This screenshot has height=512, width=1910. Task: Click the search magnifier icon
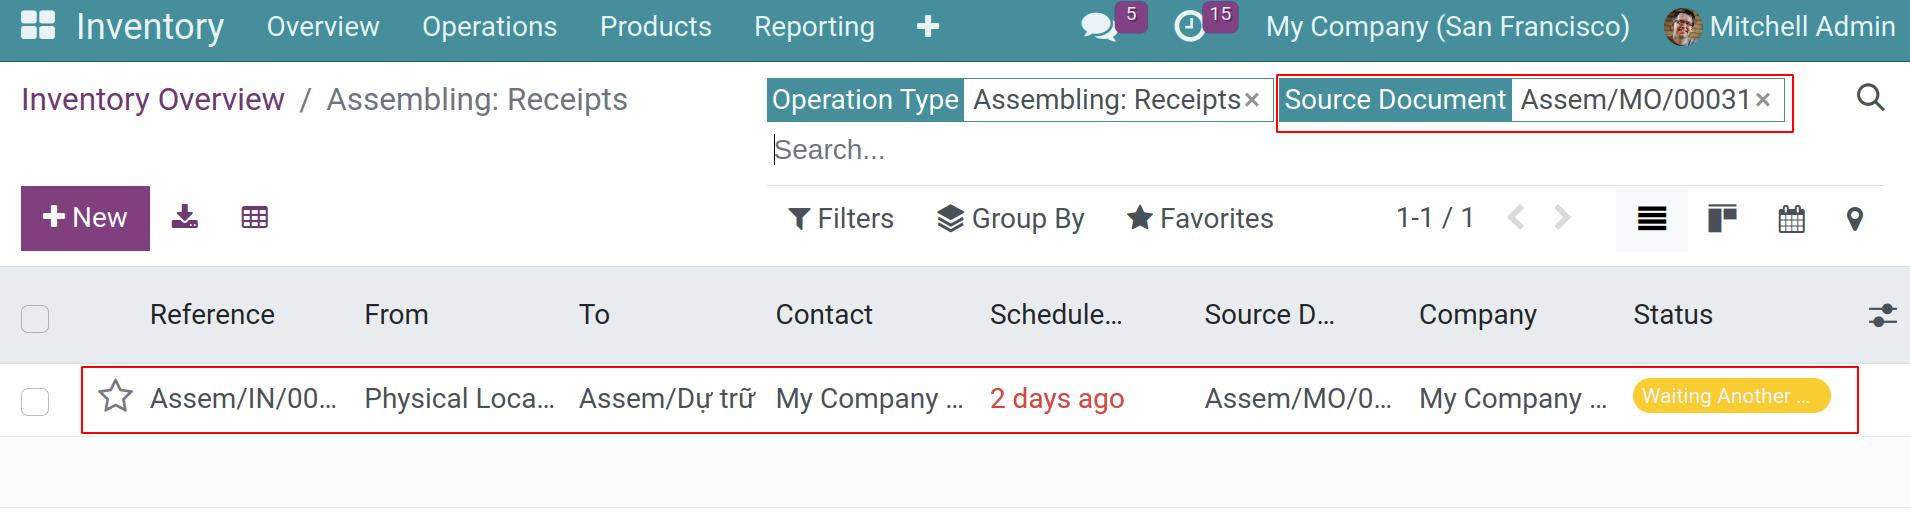point(1870,97)
